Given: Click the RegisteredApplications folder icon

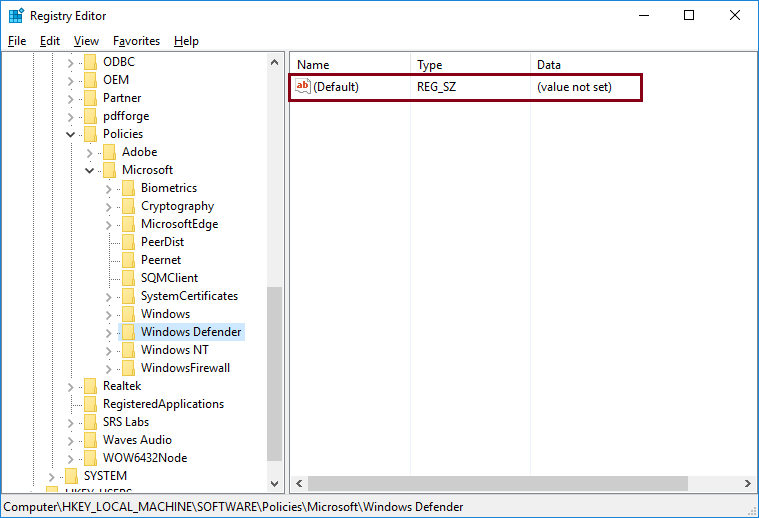Looking at the screenshot, I should (x=90, y=404).
